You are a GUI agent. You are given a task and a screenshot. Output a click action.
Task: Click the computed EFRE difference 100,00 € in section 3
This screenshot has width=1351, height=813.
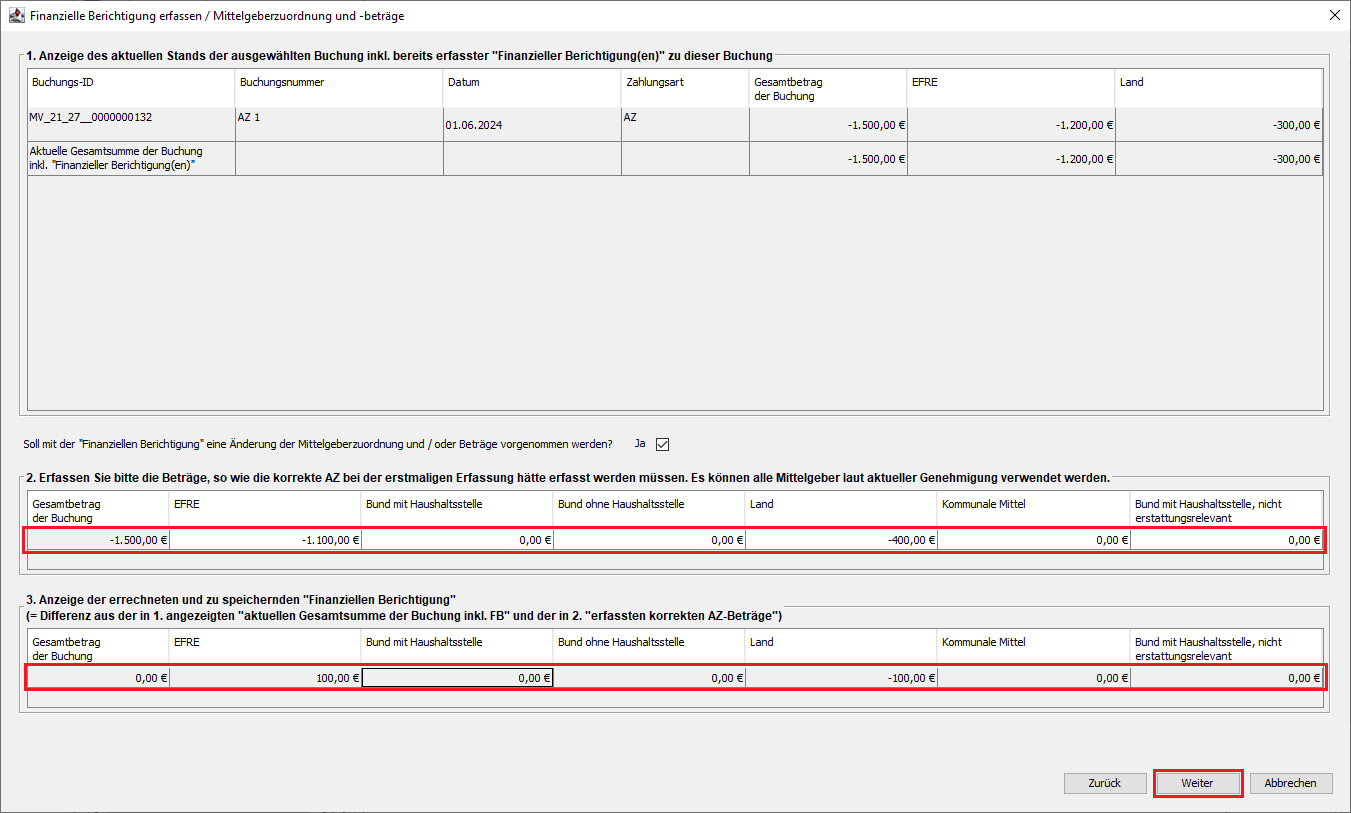point(265,678)
